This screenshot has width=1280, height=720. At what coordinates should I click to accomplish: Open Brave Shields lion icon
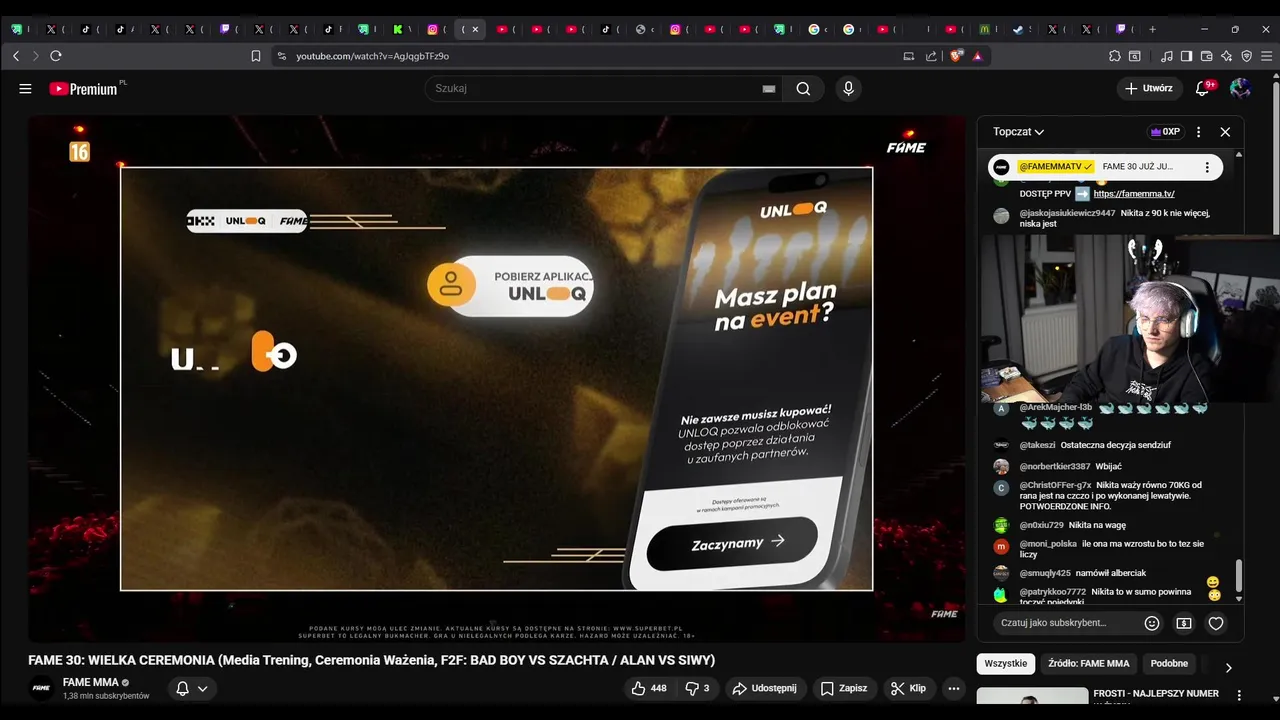(957, 56)
